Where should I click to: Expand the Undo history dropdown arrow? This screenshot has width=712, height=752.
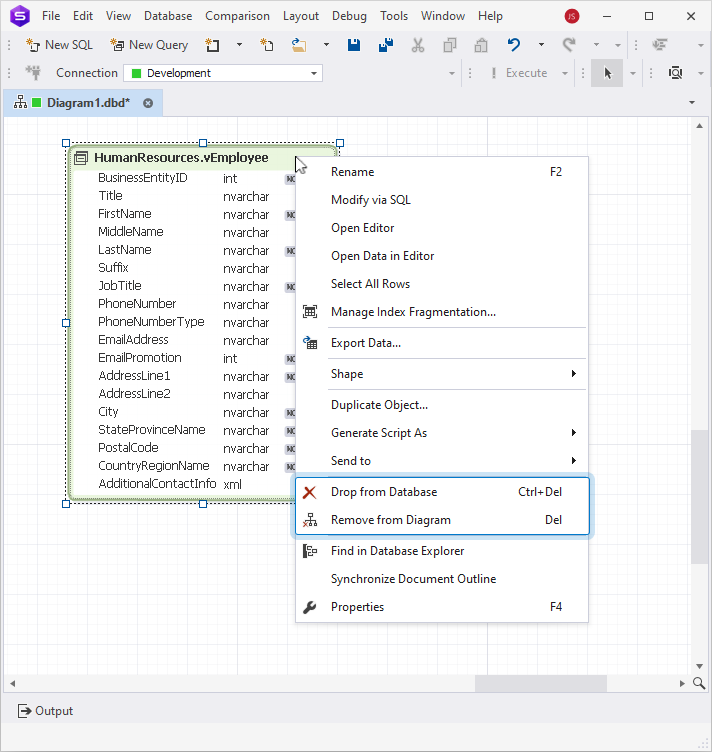coord(541,45)
